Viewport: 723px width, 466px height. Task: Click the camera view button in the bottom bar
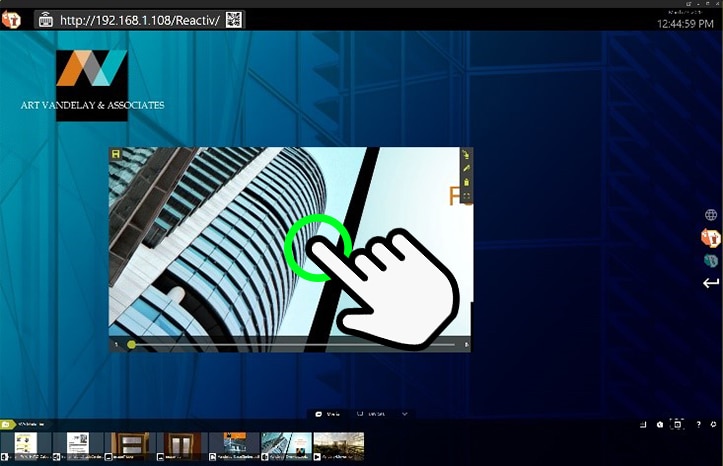tap(328, 414)
